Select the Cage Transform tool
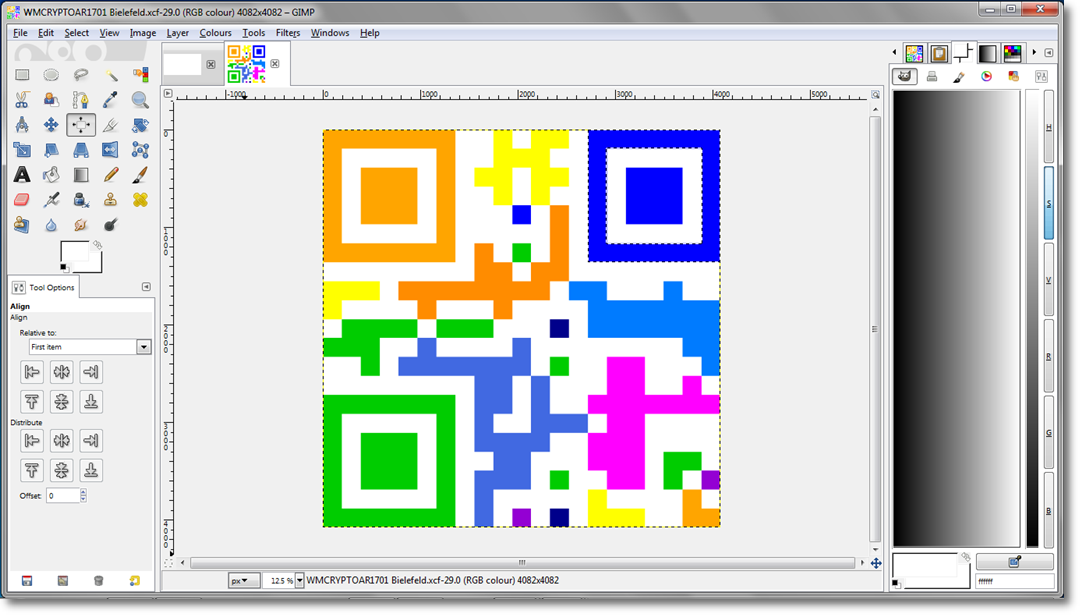The width and height of the screenshot is (1080, 615). pos(140,149)
